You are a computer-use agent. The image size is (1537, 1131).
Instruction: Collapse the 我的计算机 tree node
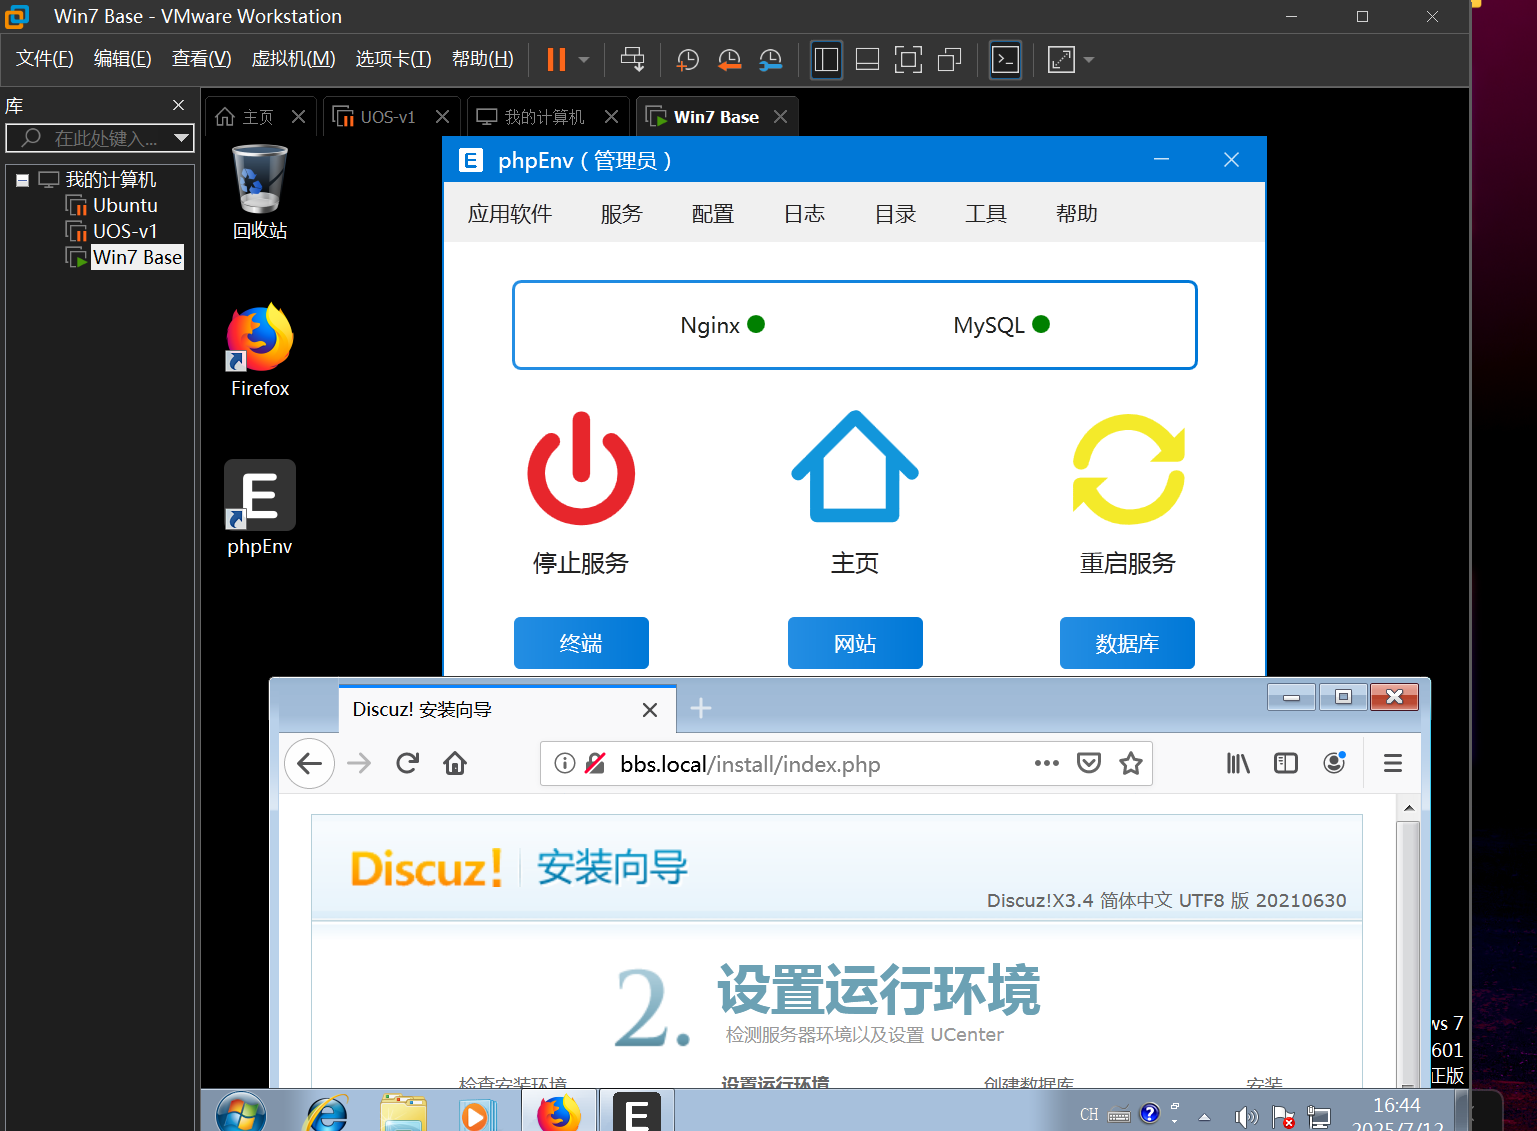click(22, 180)
